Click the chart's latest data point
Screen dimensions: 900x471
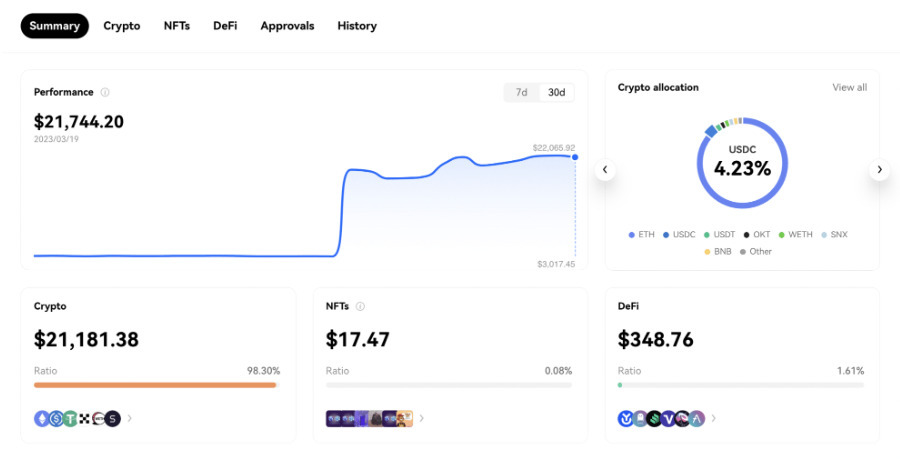point(575,157)
